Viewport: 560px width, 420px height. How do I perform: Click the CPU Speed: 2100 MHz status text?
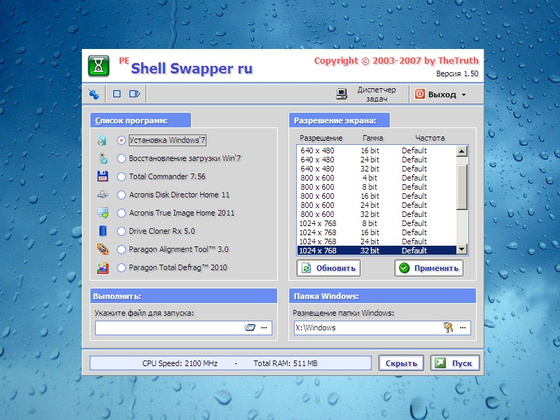click(180, 364)
